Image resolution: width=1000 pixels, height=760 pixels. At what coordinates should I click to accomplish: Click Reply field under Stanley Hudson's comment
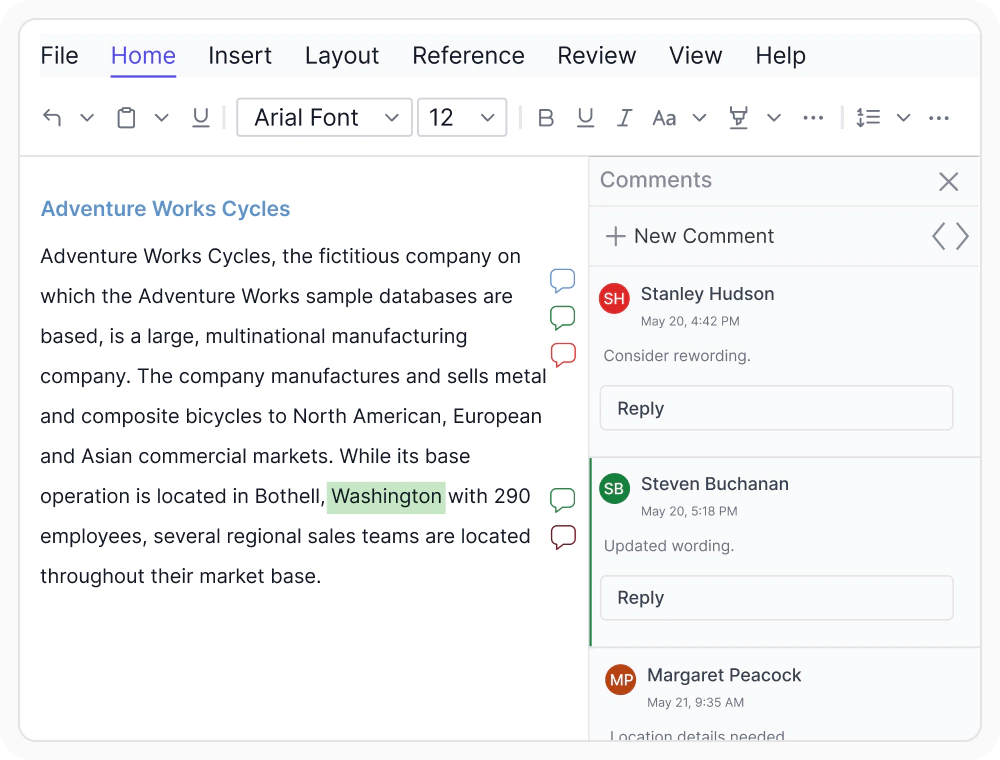[x=776, y=408]
